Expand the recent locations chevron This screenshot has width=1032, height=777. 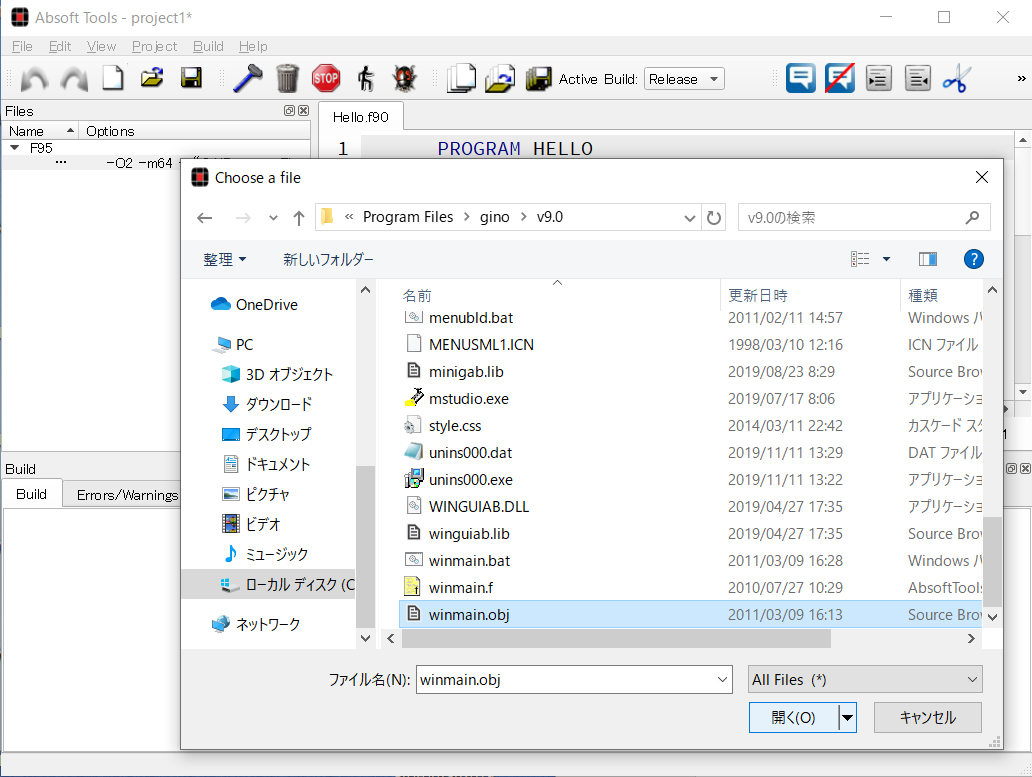[273, 218]
